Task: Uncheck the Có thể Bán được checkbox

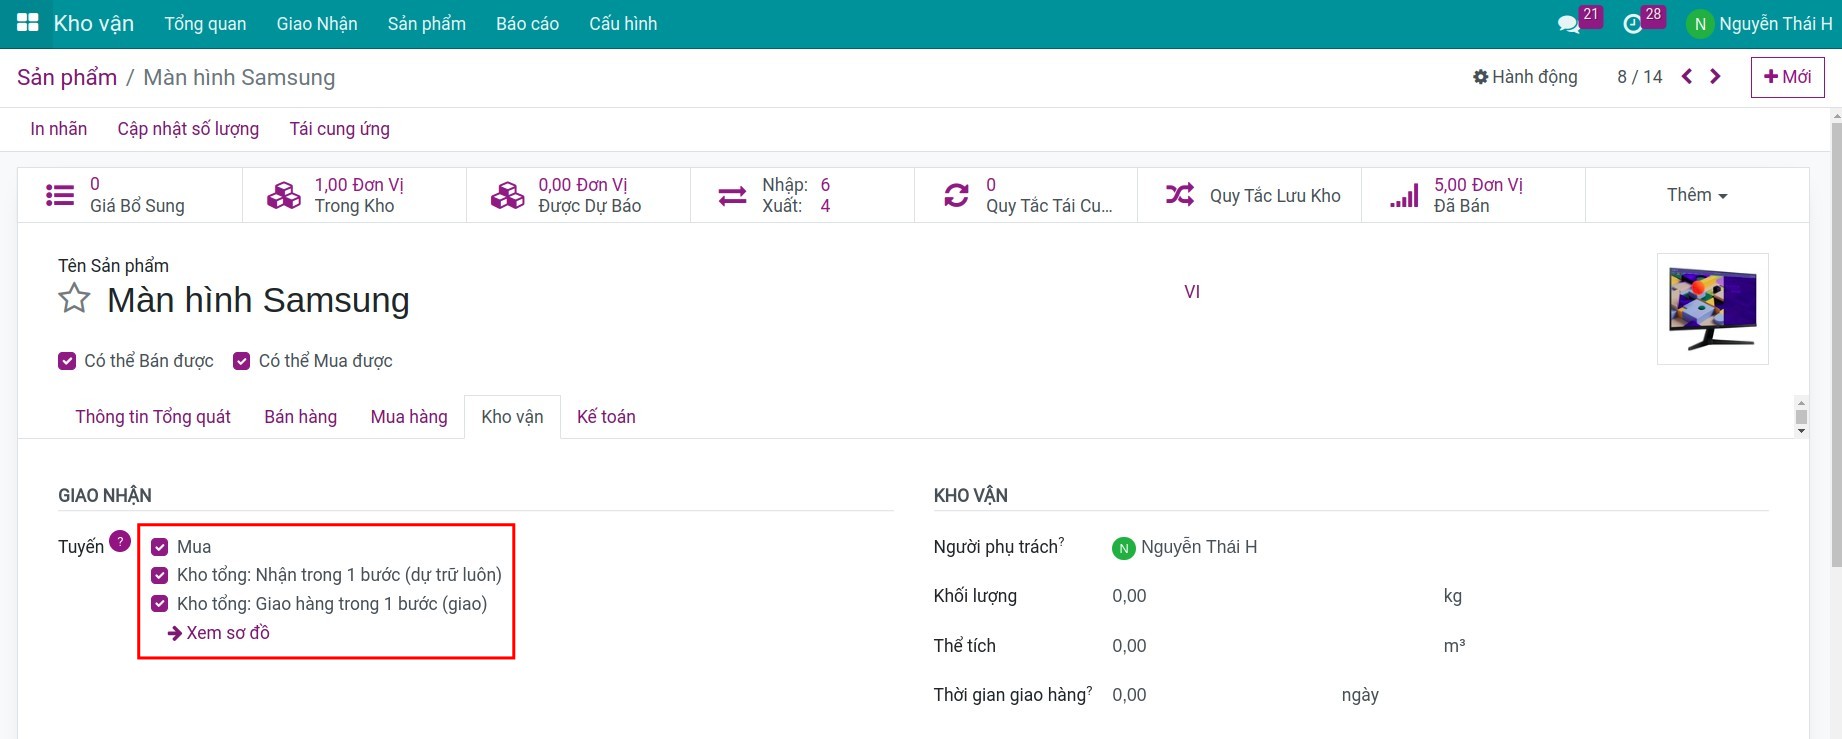Action: pos(67,361)
